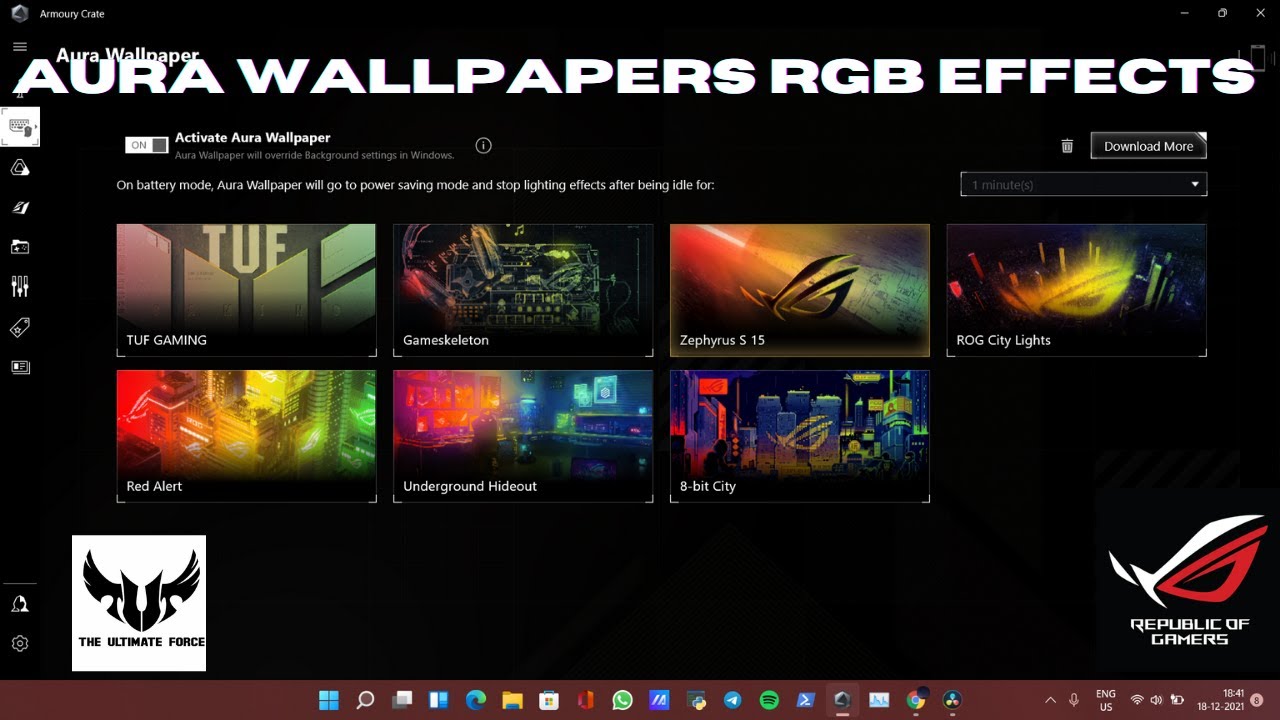The height and width of the screenshot is (720, 1280).
Task: Open Scenario Profiles sliders icon
Action: (20, 287)
